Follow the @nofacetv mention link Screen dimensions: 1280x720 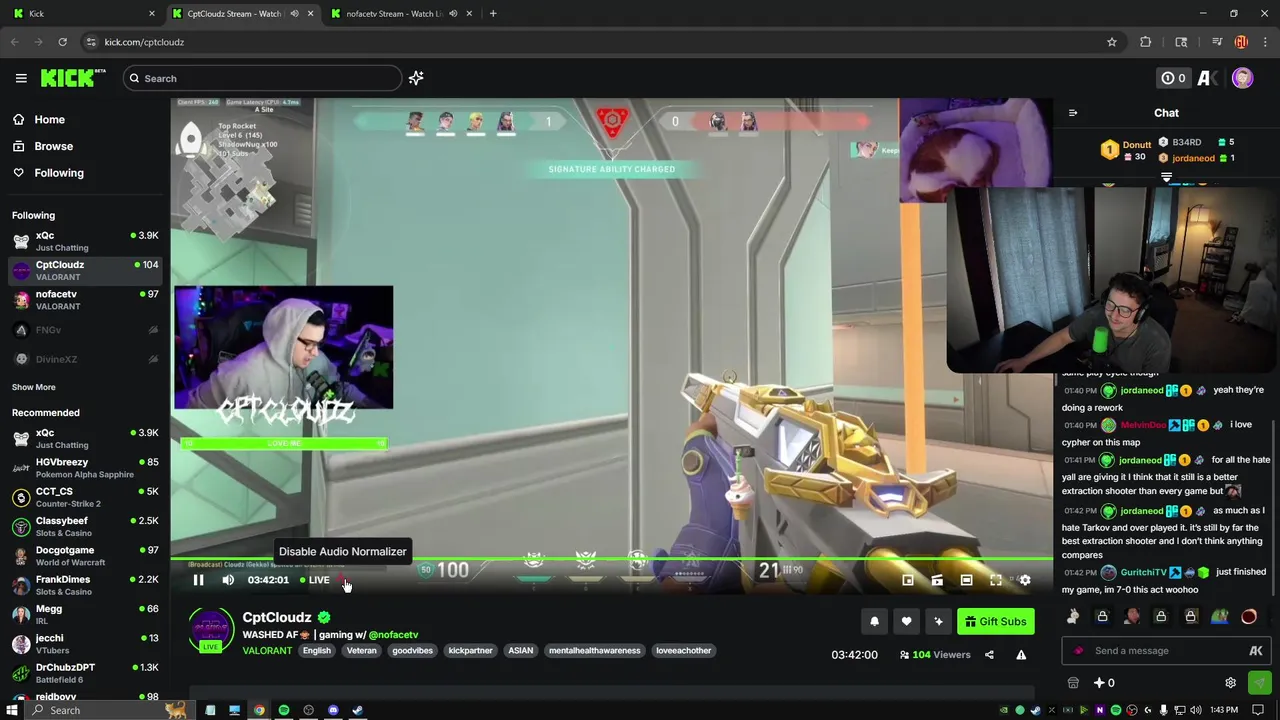pyautogui.click(x=393, y=635)
